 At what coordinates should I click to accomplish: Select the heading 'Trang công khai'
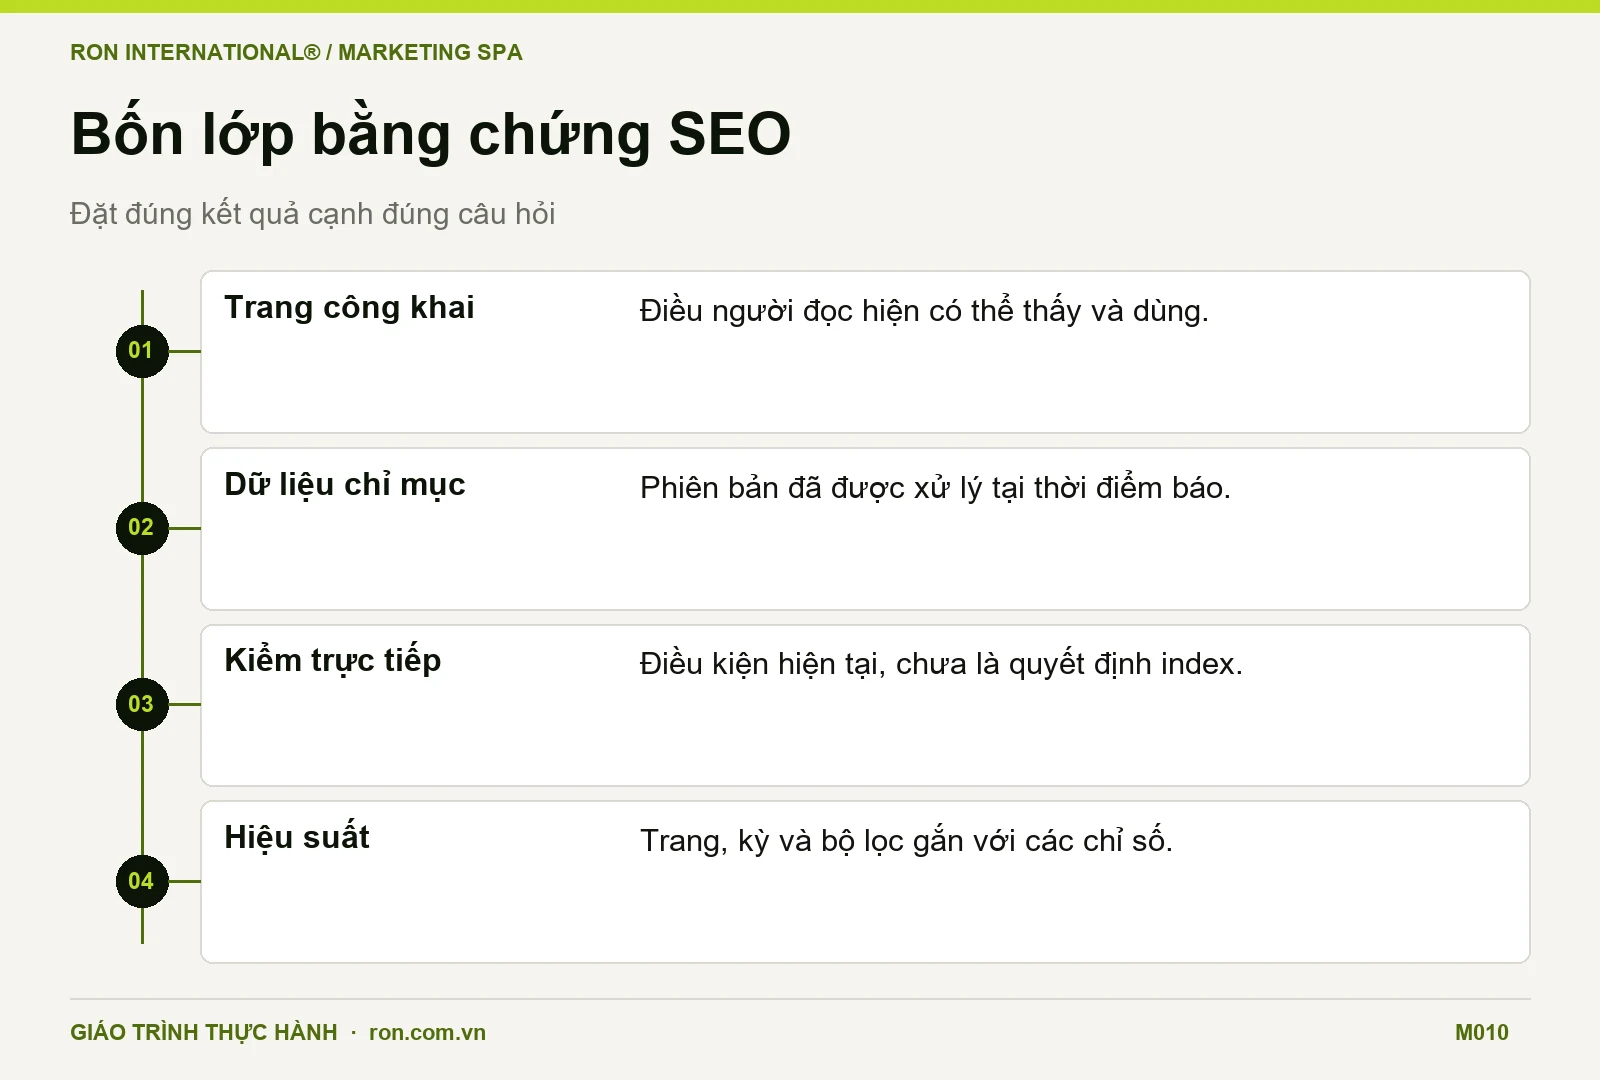click(x=349, y=308)
